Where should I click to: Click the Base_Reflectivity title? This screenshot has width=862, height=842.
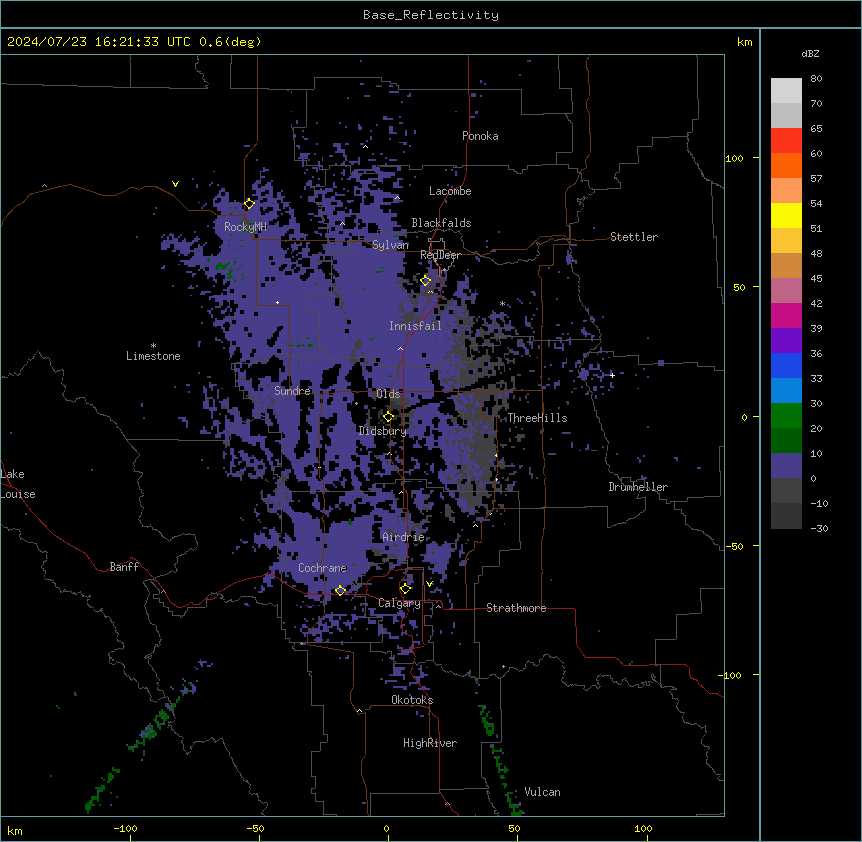[x=431, y=15]
